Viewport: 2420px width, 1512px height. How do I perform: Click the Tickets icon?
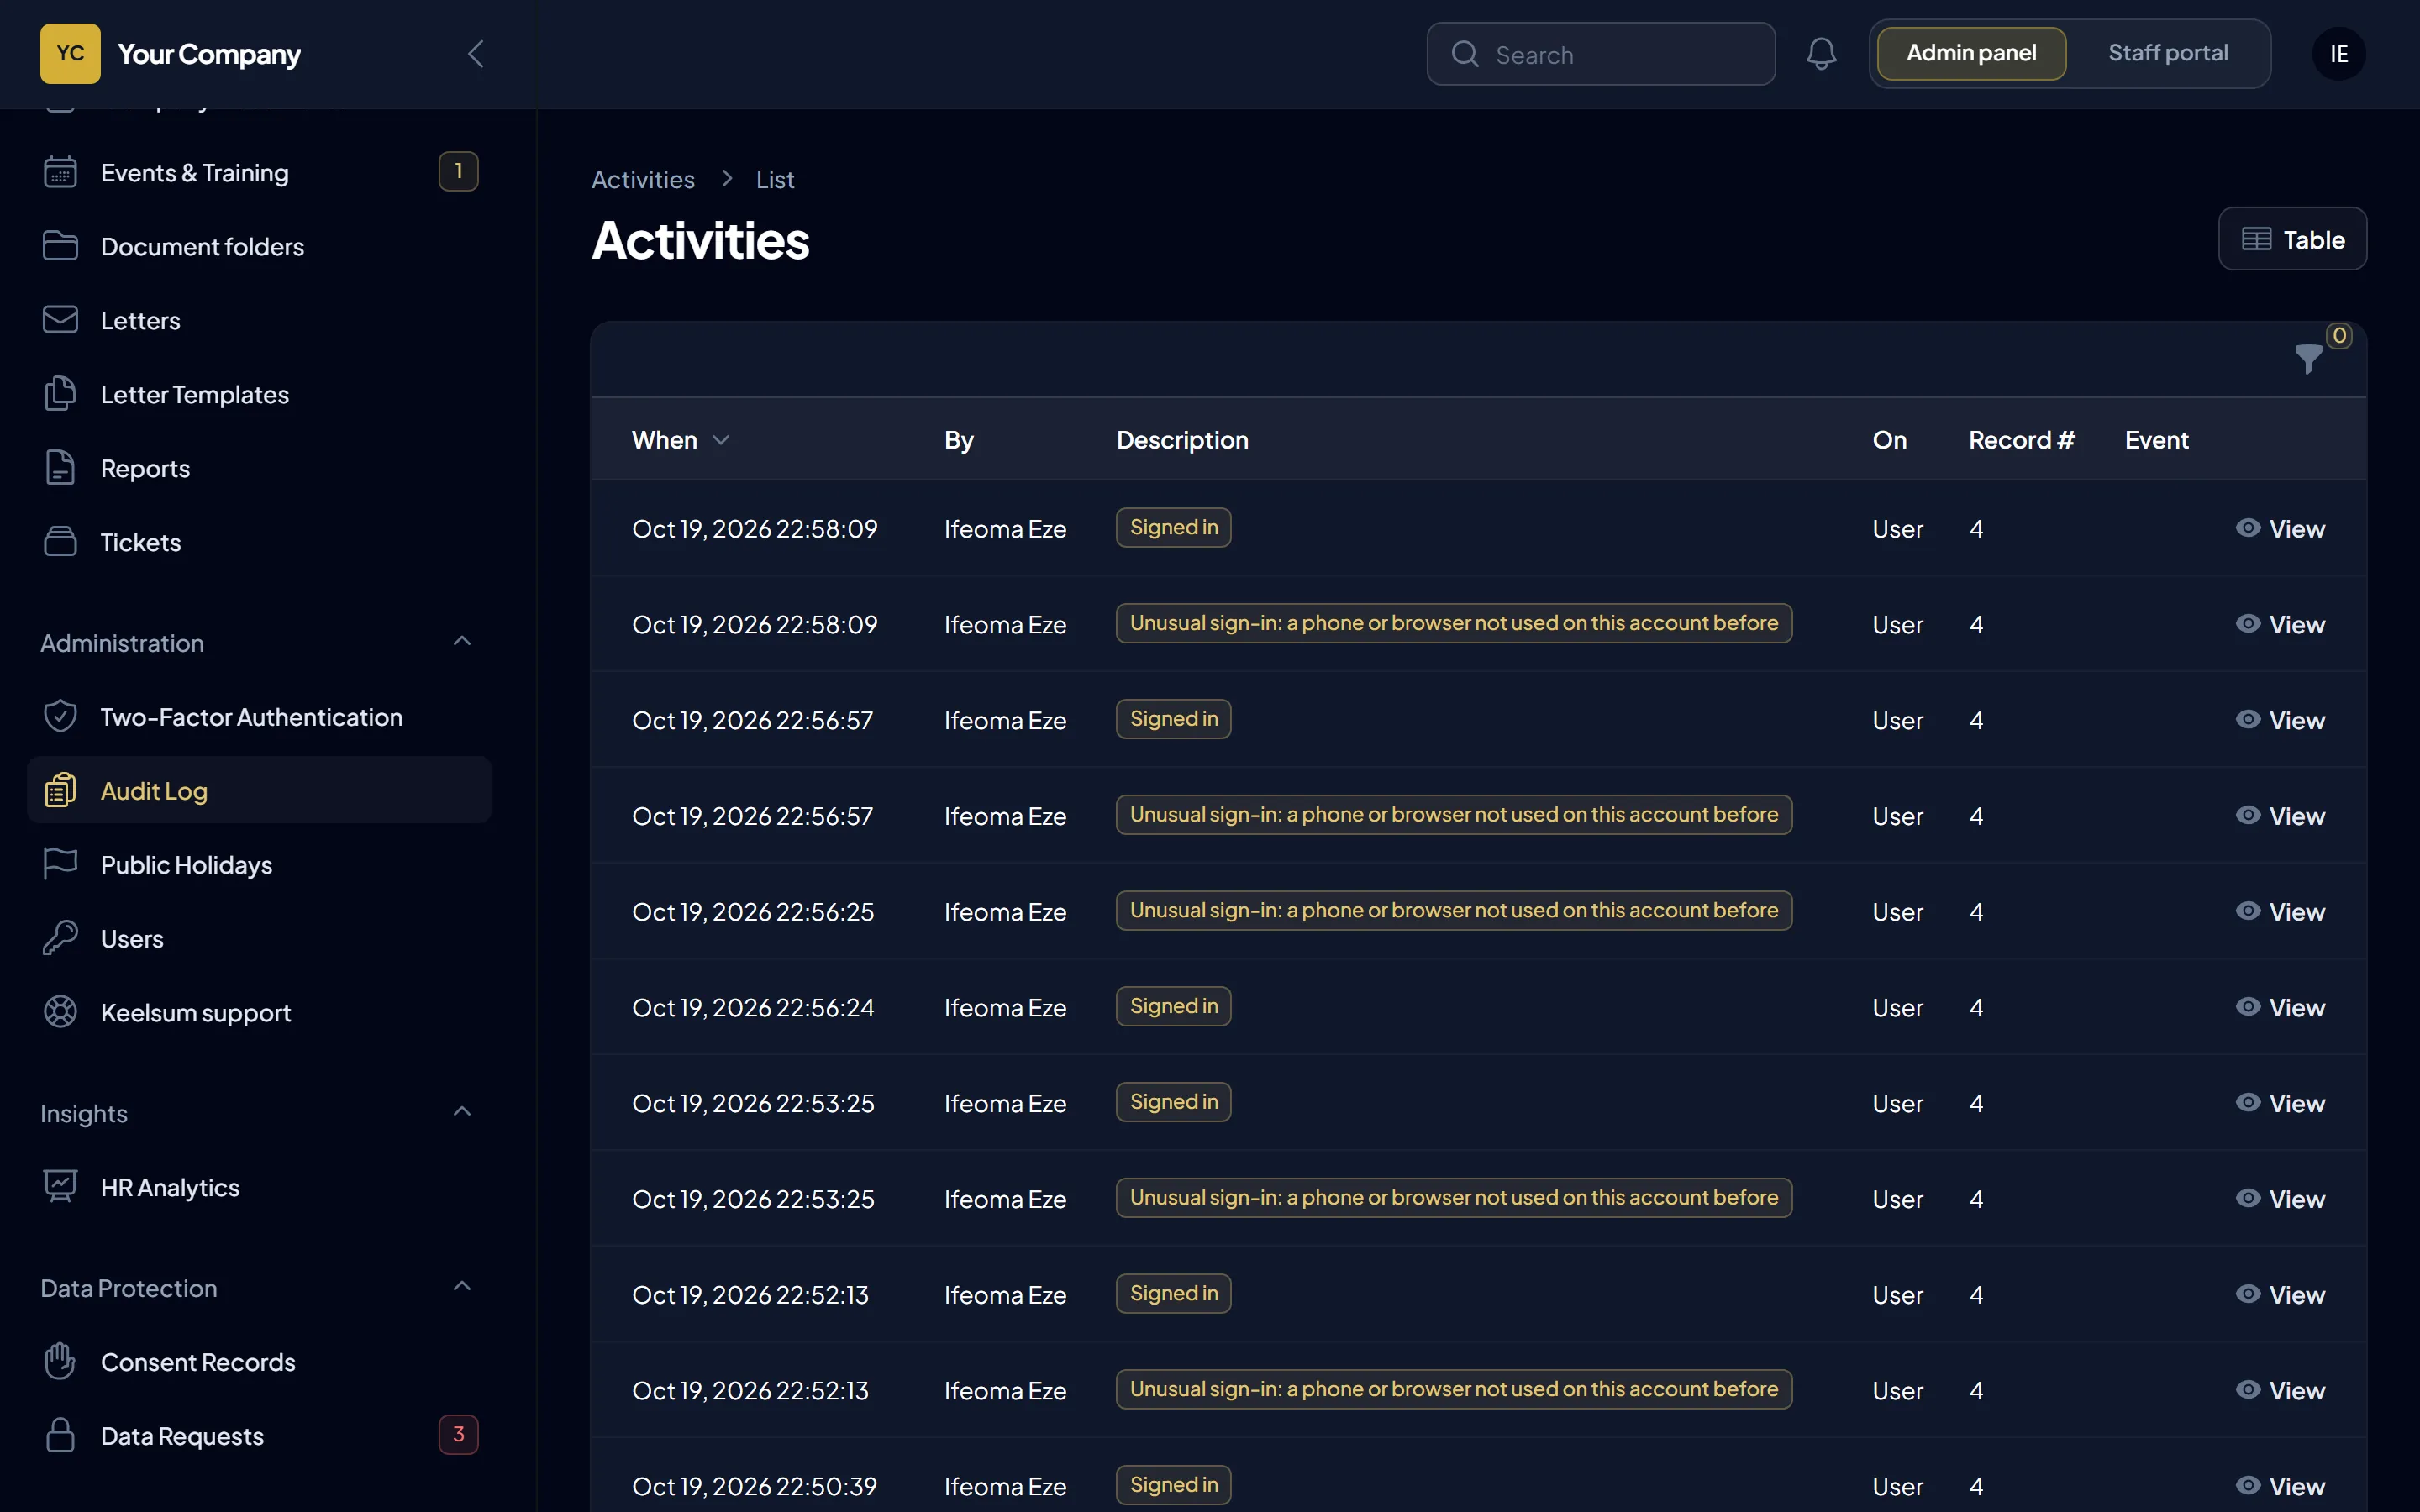(60, 542)
